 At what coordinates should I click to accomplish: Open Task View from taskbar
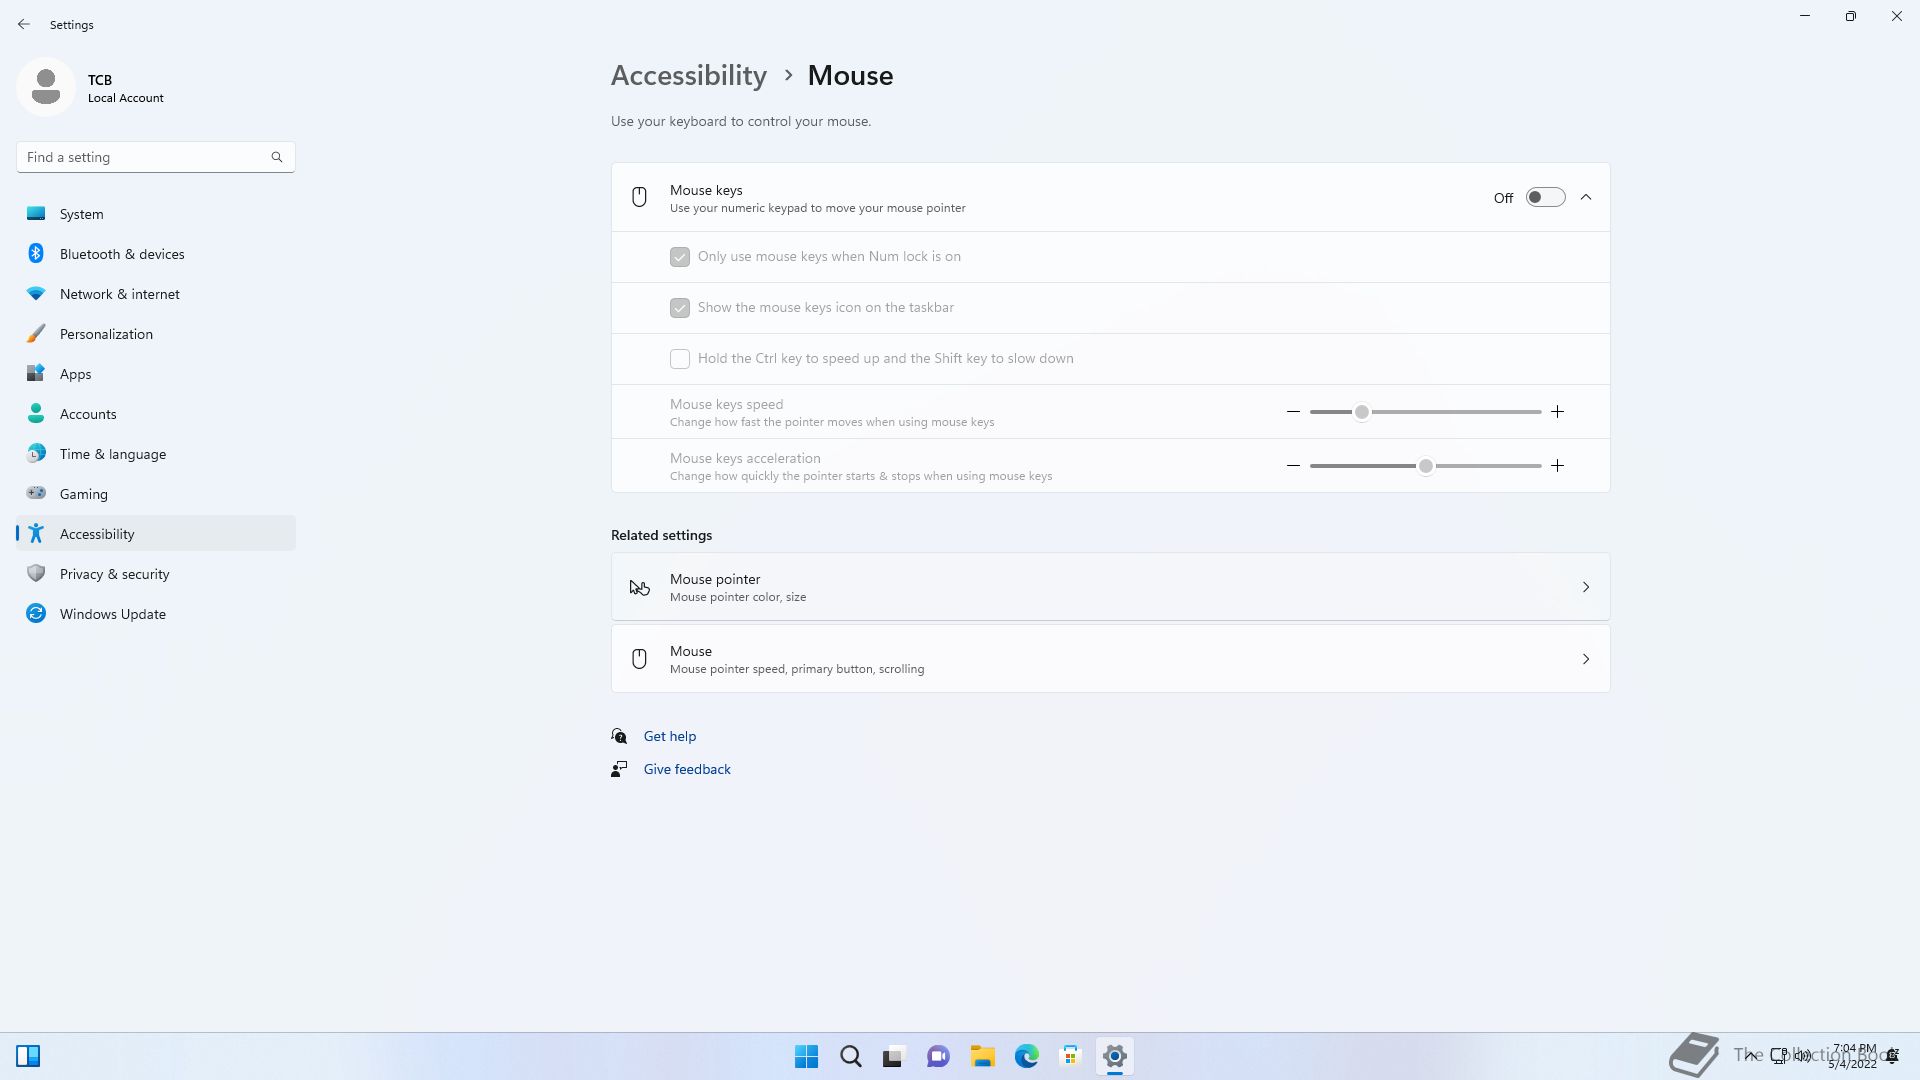click(x=894, y=1056)
